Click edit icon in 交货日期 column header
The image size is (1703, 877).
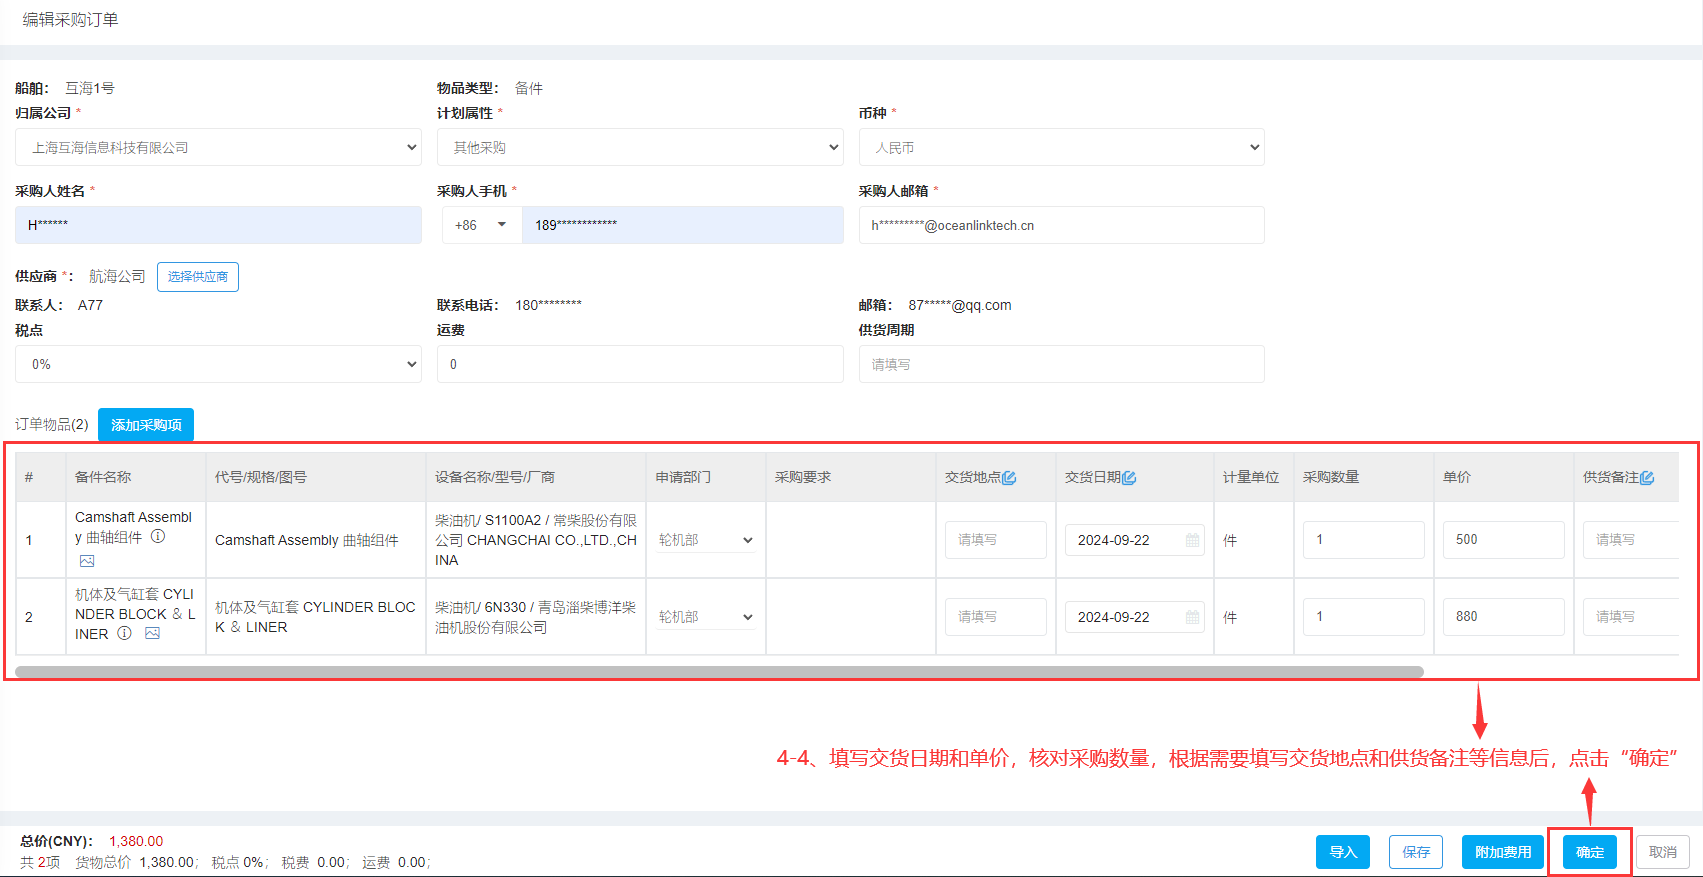point(1129,478)
